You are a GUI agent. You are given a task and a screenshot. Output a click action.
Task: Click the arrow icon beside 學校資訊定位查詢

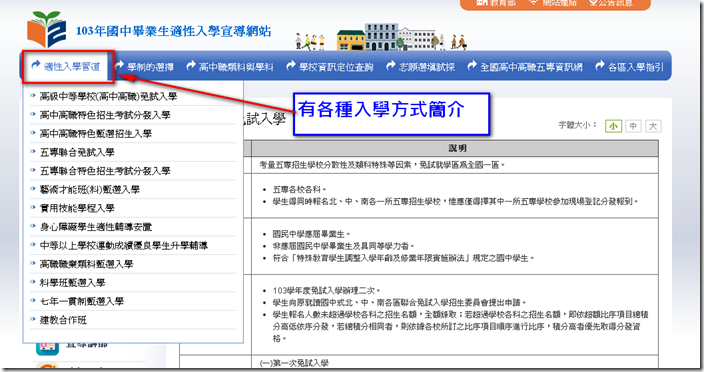coord(291,66)
